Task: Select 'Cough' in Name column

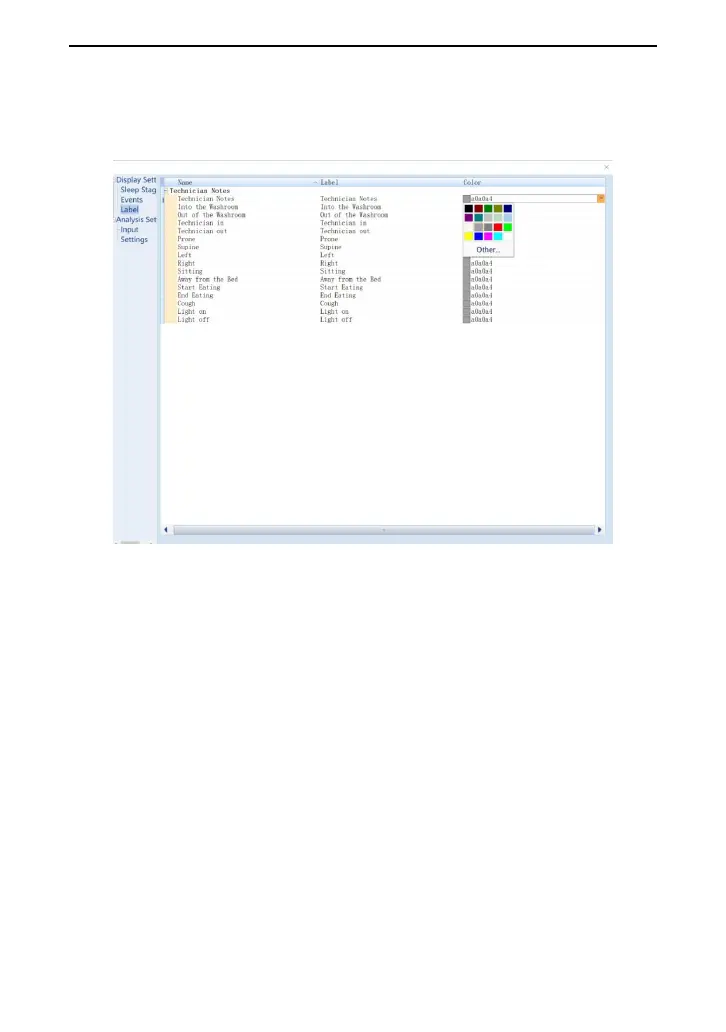Action: [186, 303]
